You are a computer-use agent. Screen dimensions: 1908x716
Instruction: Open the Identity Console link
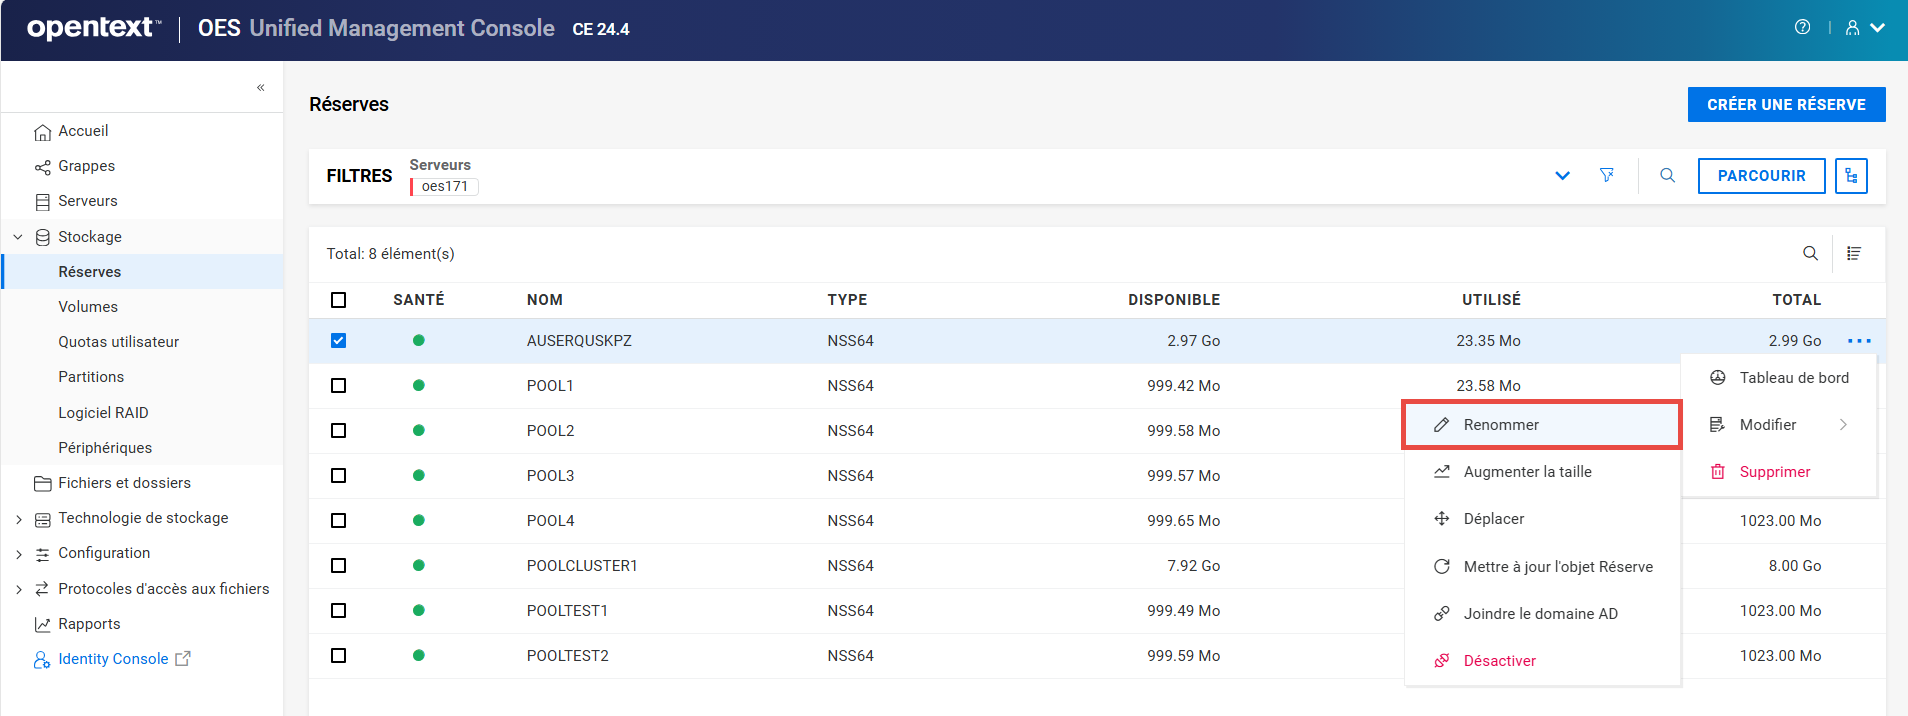[113, 659]
